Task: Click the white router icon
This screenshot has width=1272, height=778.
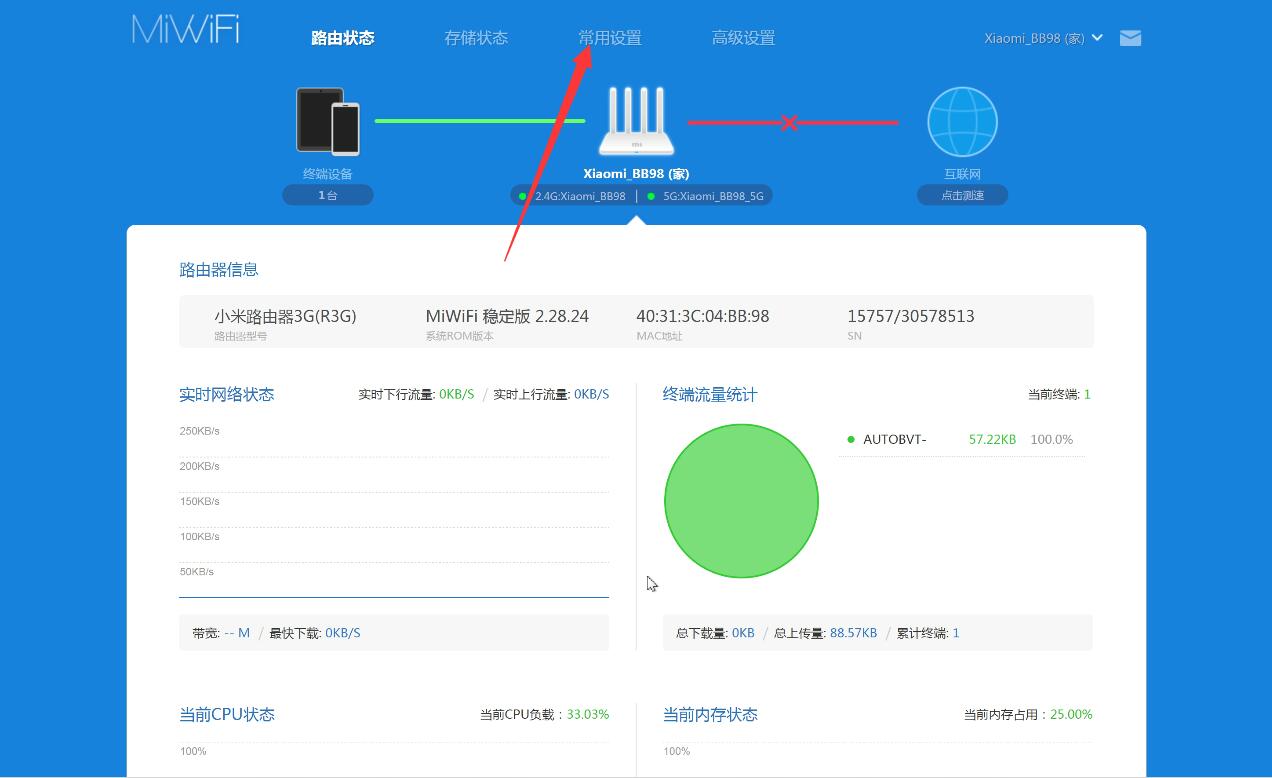Action: (x=637, y=121)
